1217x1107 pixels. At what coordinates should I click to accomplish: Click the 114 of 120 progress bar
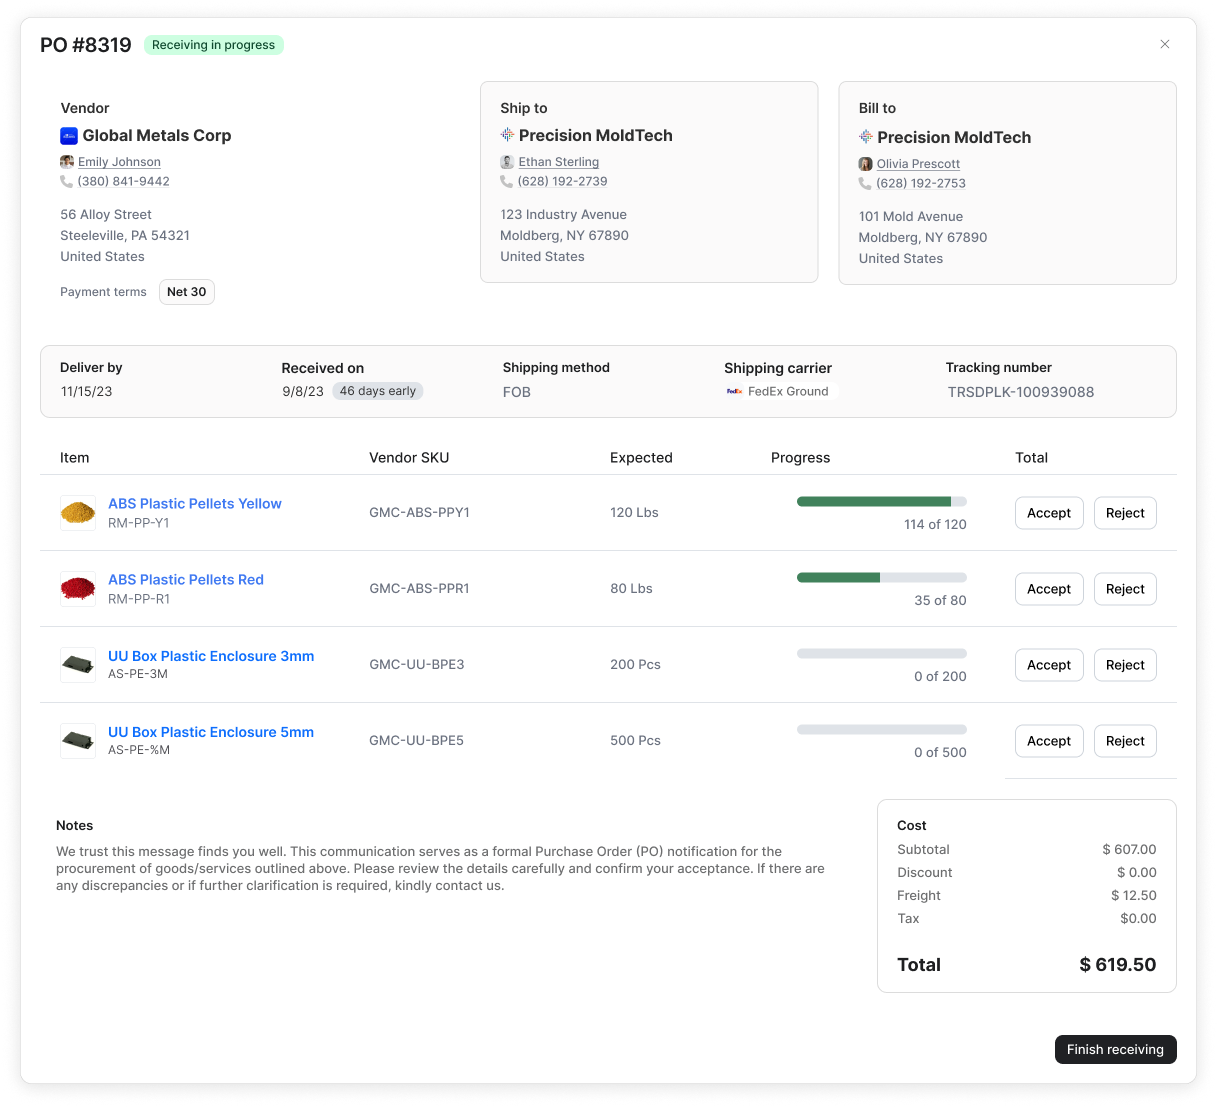tap(881, 502)
